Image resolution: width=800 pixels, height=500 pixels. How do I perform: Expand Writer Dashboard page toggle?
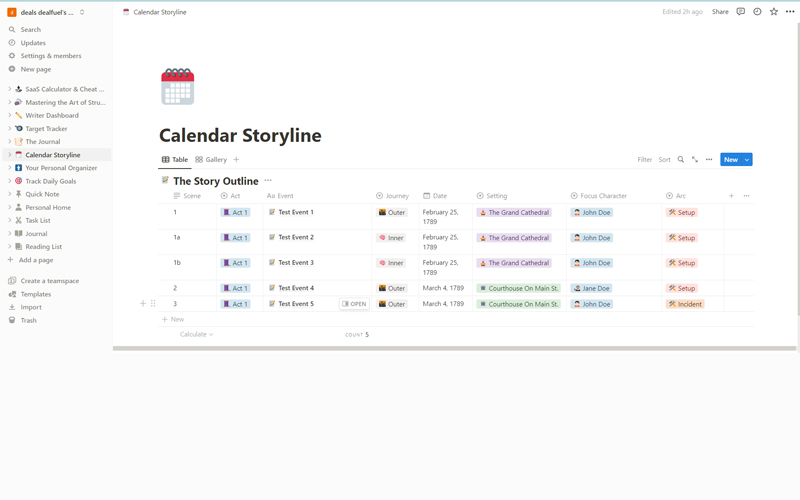pos(9,115)
